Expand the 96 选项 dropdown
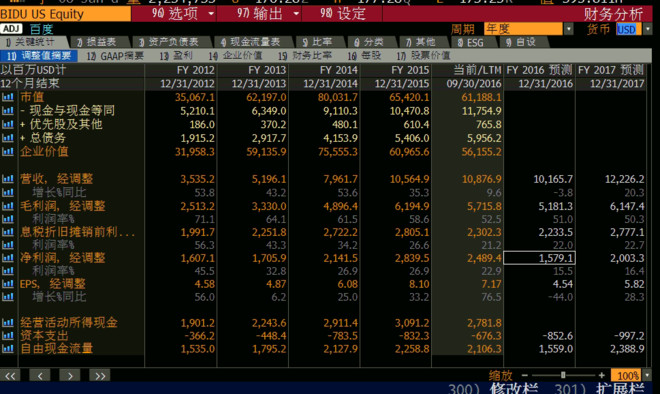 point(211,14)
